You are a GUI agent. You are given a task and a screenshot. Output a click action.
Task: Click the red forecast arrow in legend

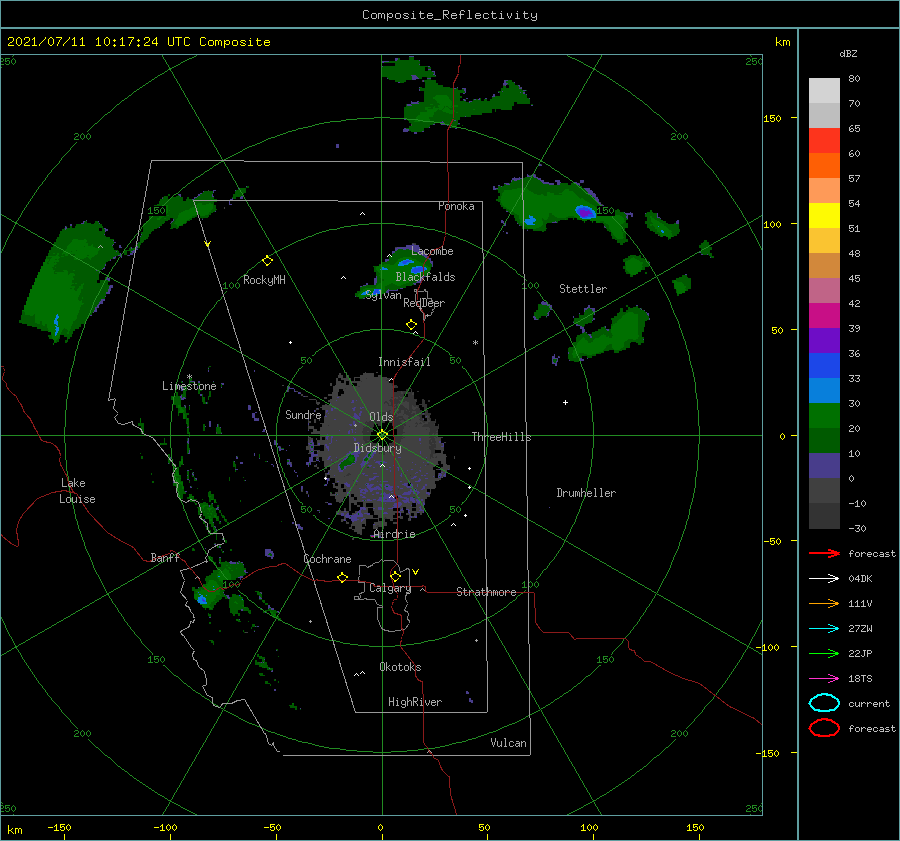pyautogui.click(x=824, y=553)
